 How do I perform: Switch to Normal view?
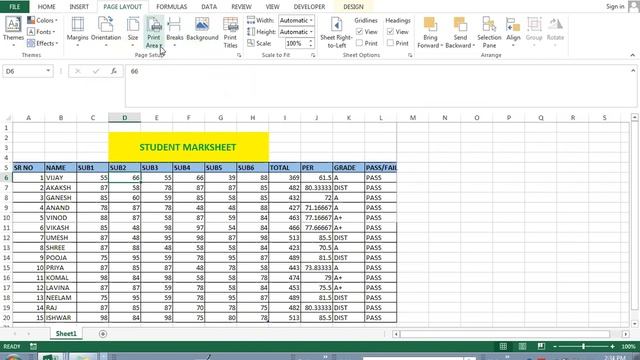point(503,346)
